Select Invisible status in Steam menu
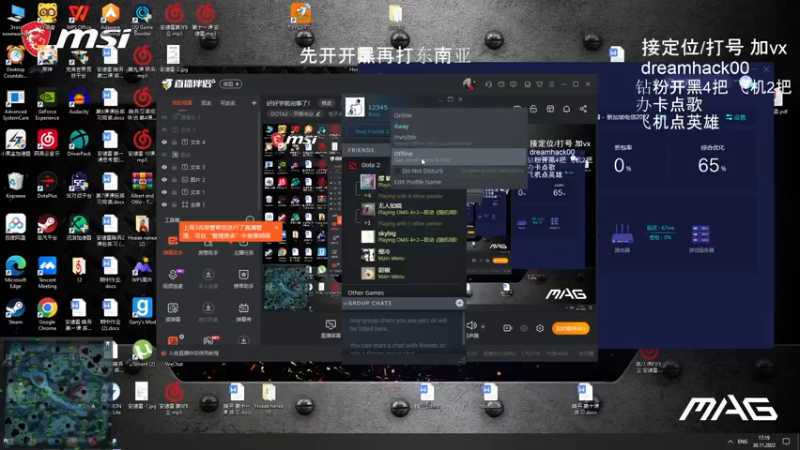800x450 pixels. tap(405, 137)
